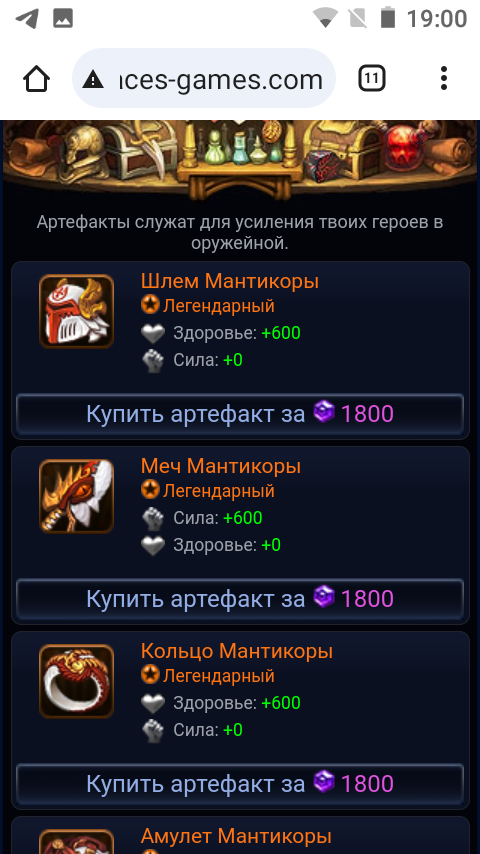Buy Меч Мантикоры for 1800 gems
This screenshot has height=854, width=480.
240,599
